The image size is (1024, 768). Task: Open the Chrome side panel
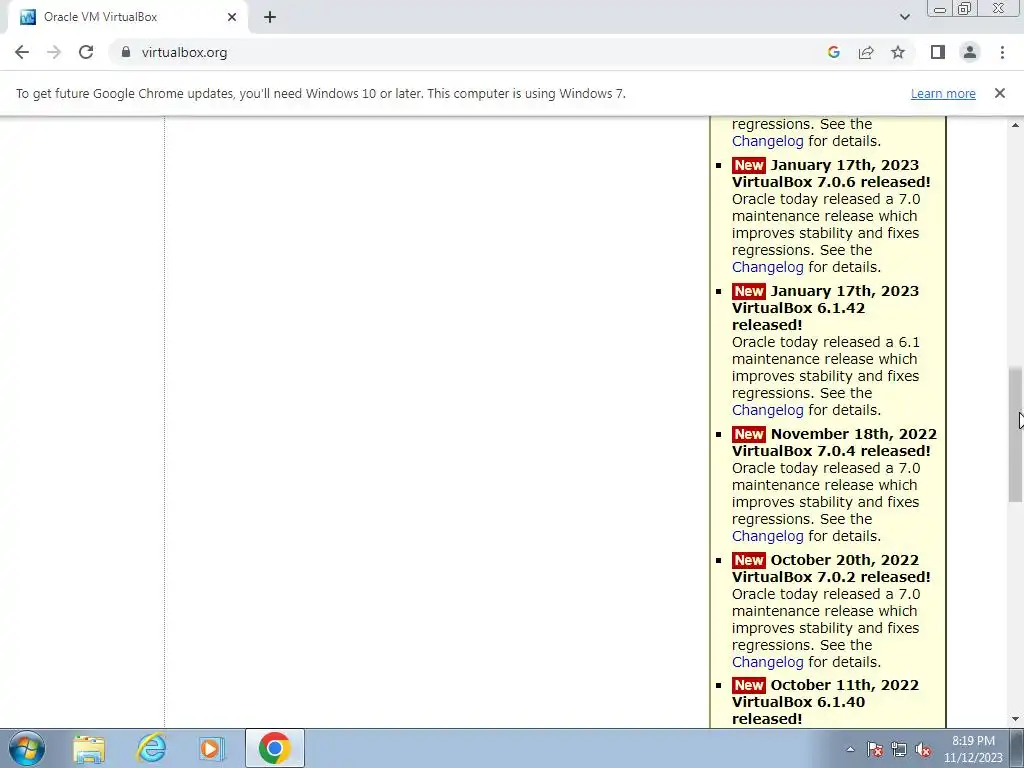938,52
